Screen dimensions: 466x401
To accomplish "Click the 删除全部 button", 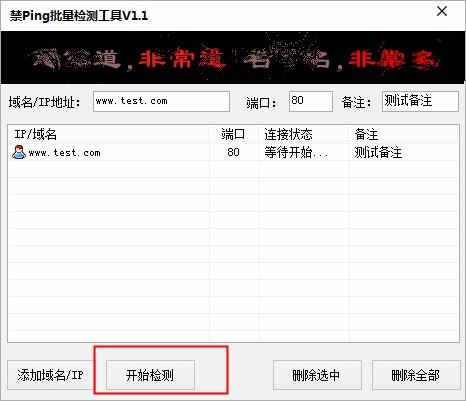I will [415, 375].
